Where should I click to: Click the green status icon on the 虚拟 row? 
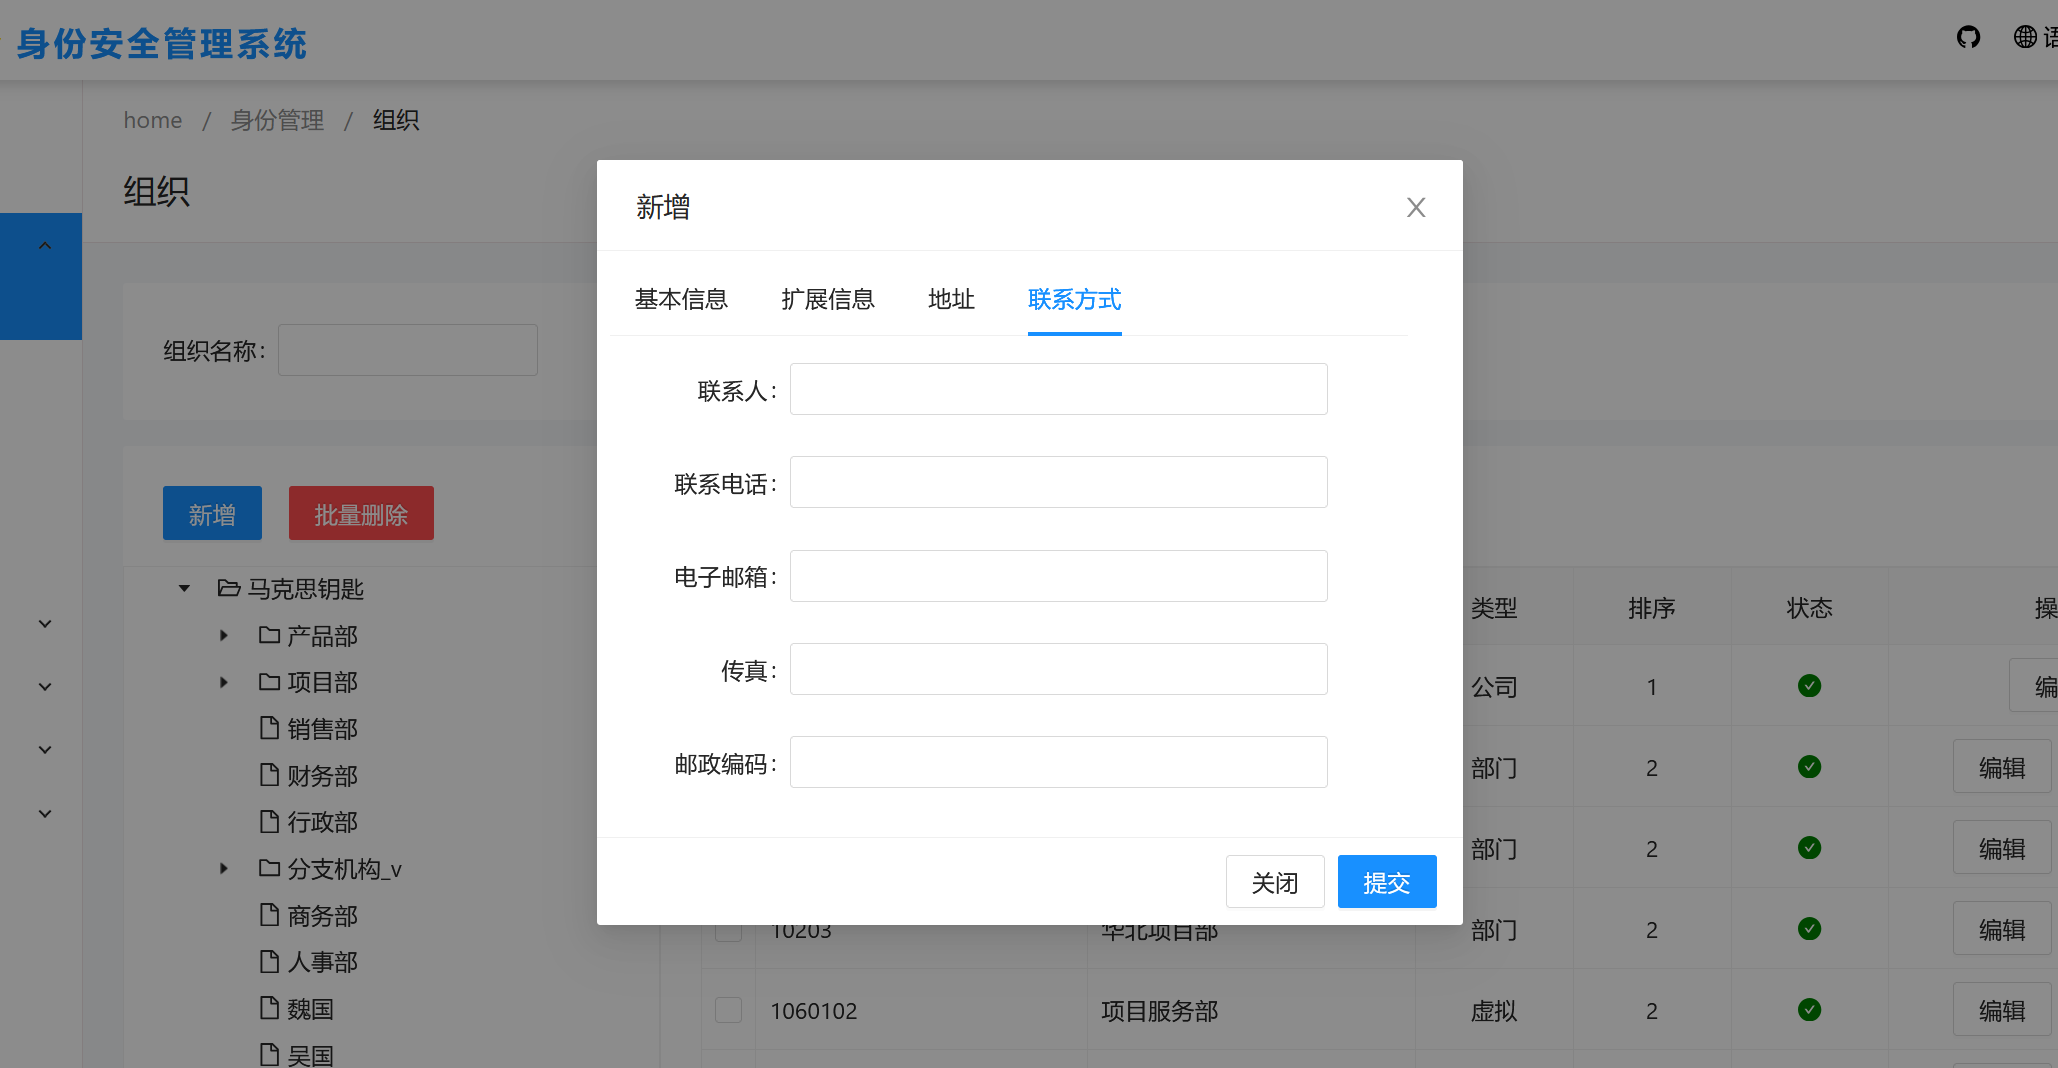click(x=1809, y=1010)
